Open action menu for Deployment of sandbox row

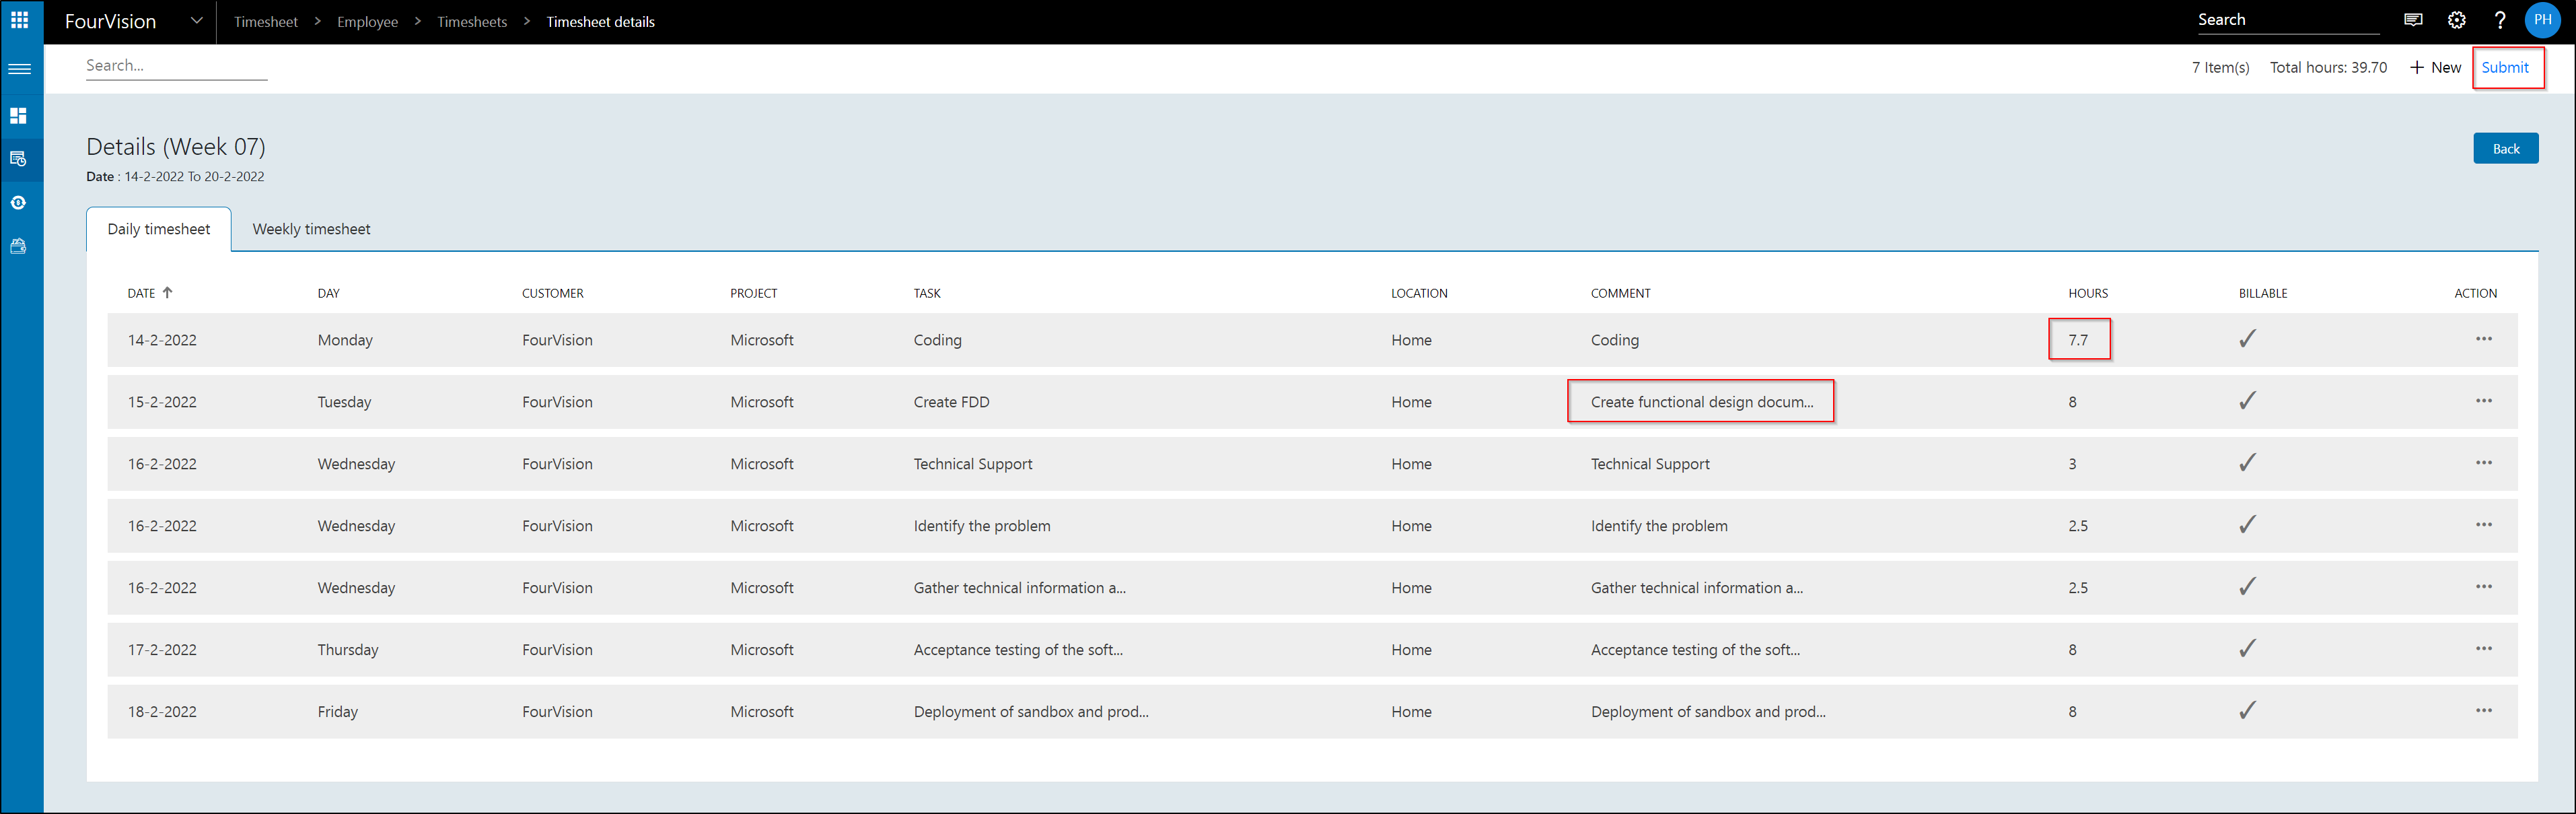(x=2484, y=711)
